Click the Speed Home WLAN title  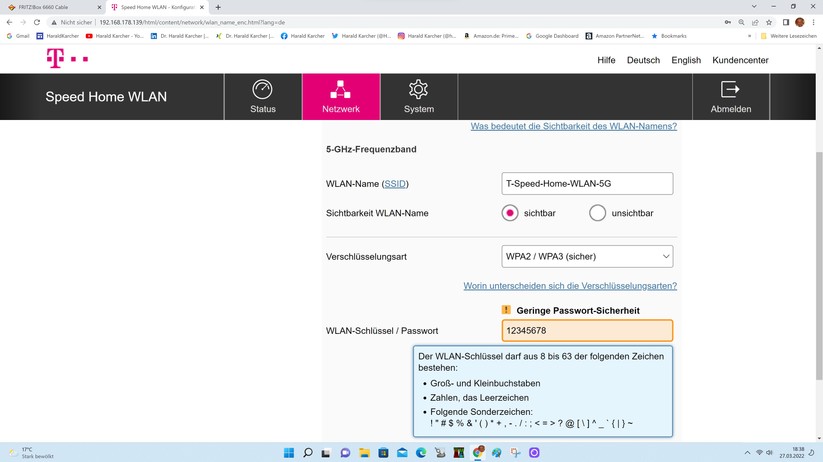pyautogui.click(x=106, y=97)
